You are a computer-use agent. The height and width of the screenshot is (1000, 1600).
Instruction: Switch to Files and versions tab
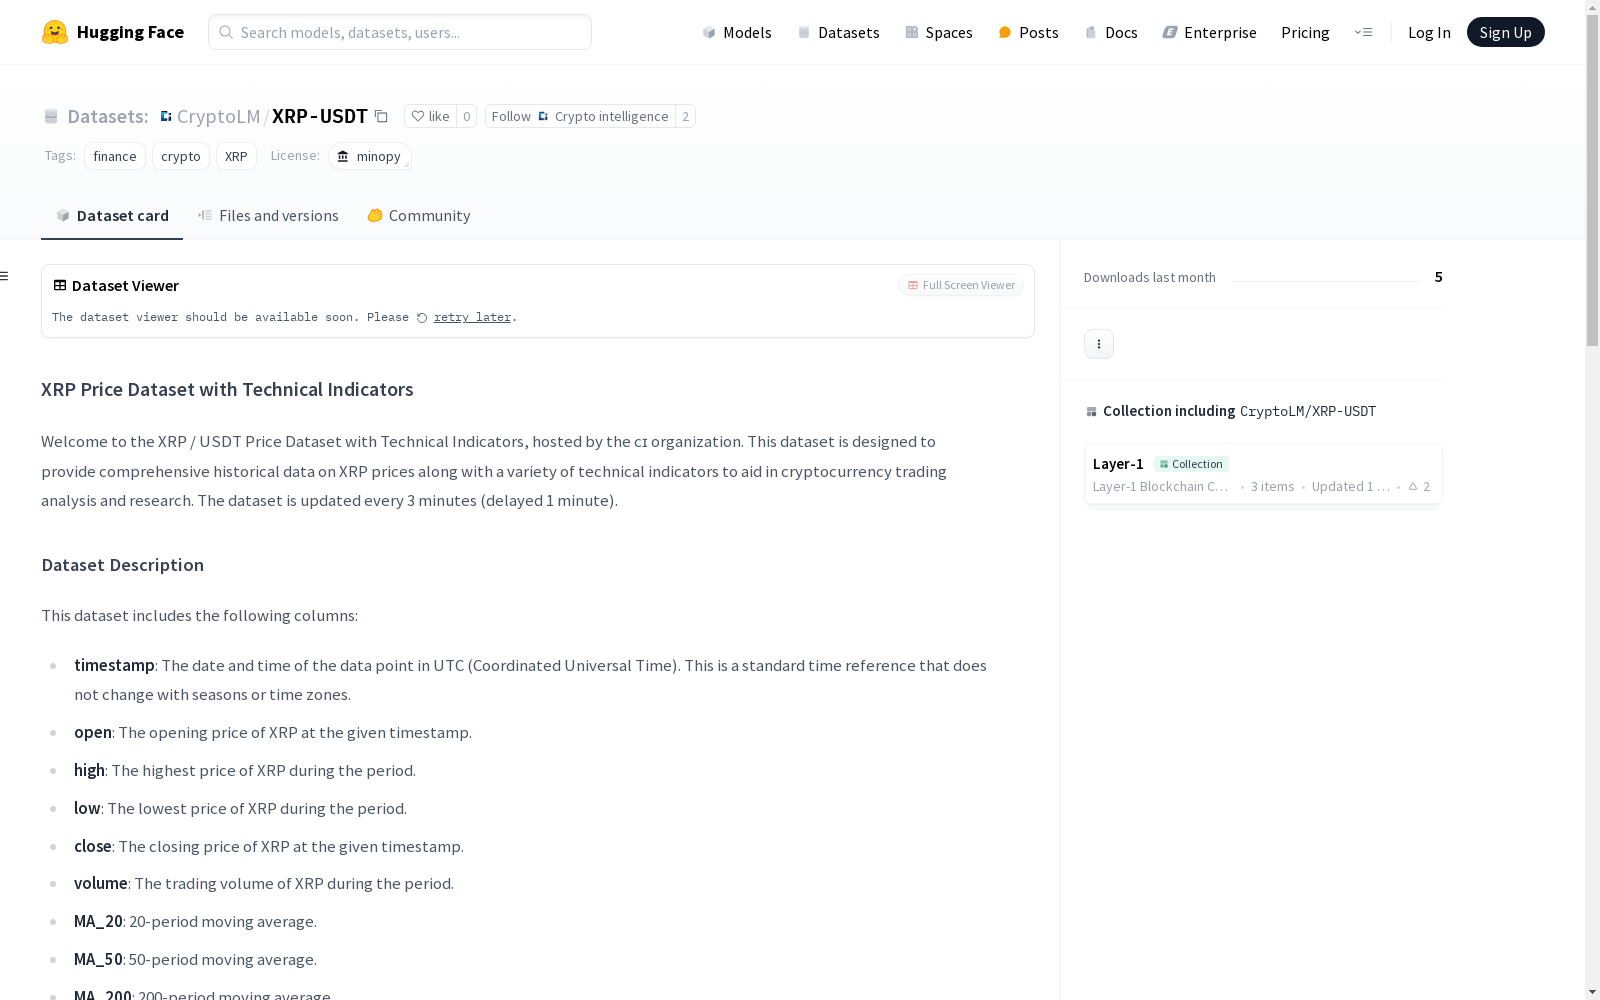point(268,215)
